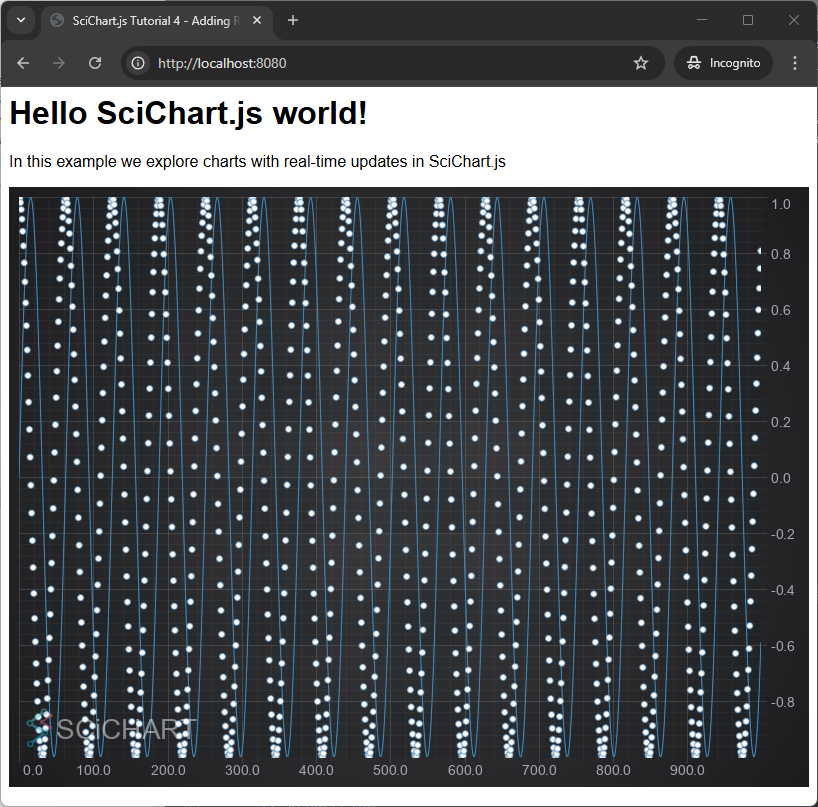Click the 0.4 label on the Y axis
The width and height of the screenshot is (818, 807).
click(780, 366)
